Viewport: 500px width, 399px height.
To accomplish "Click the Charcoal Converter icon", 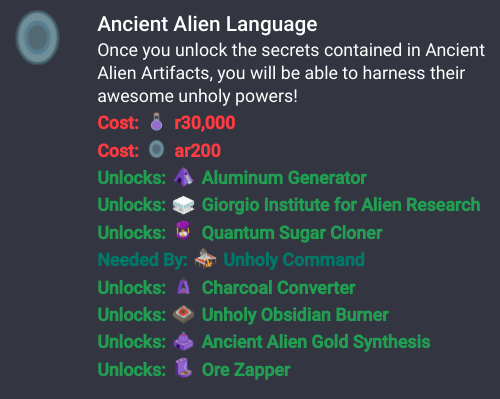I will click(x=183, y=286).
